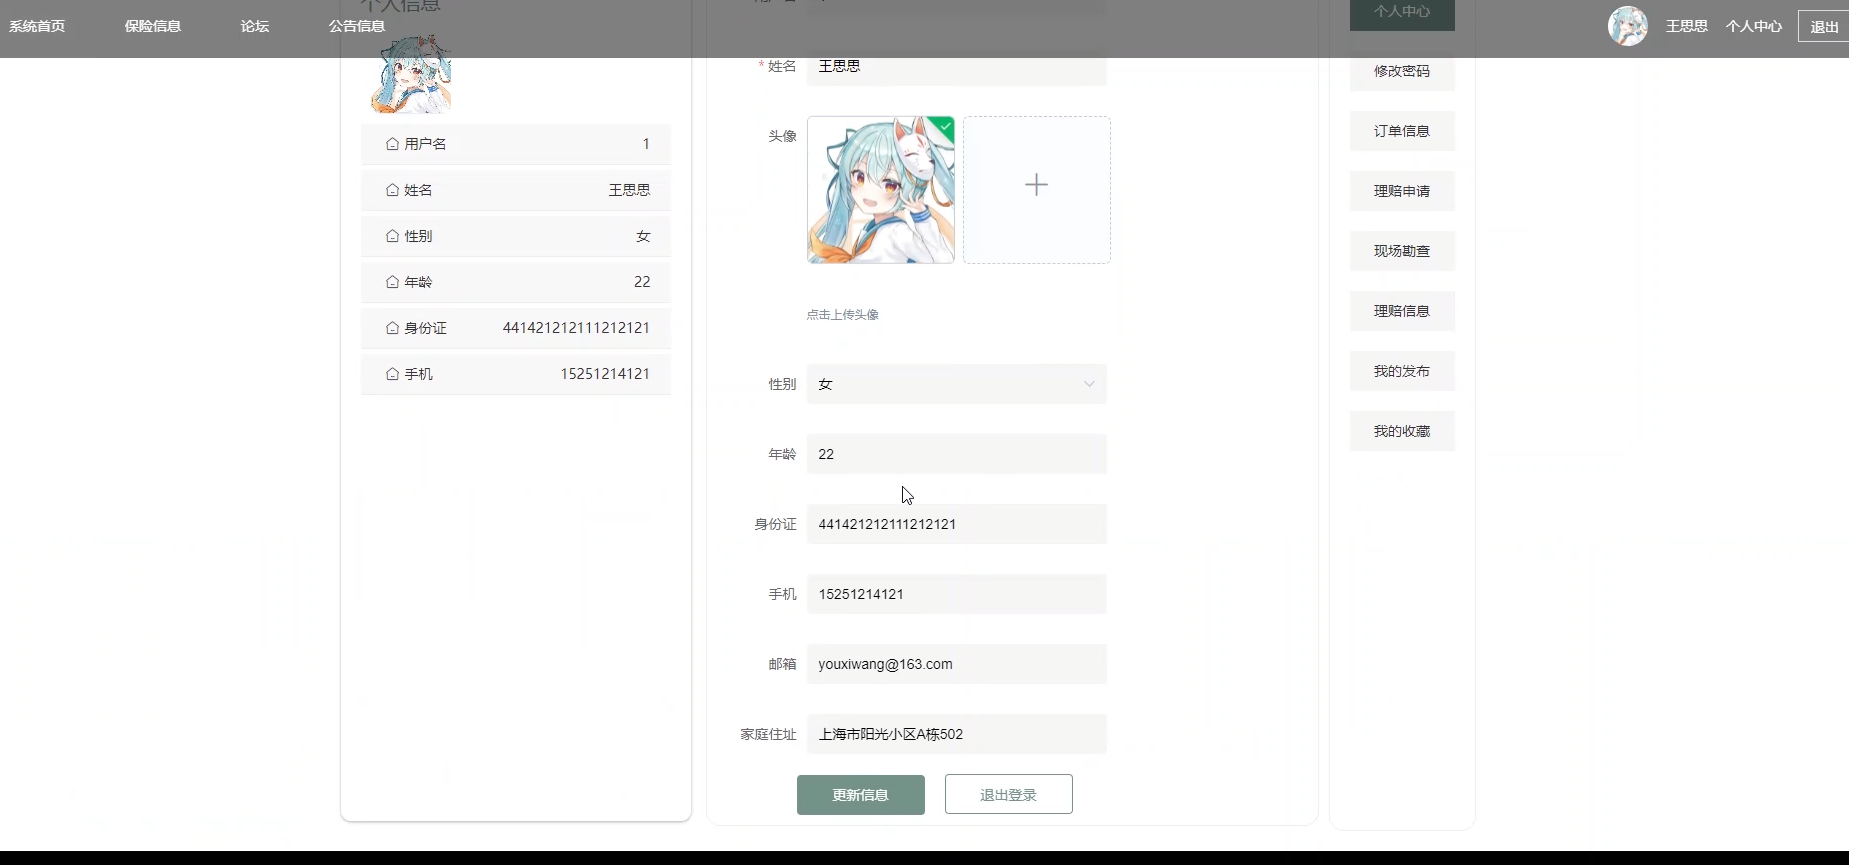Viewport: 1849px width, 865px height.
Task: Click the home icon beside 手机 row
Action: (392, 374)
